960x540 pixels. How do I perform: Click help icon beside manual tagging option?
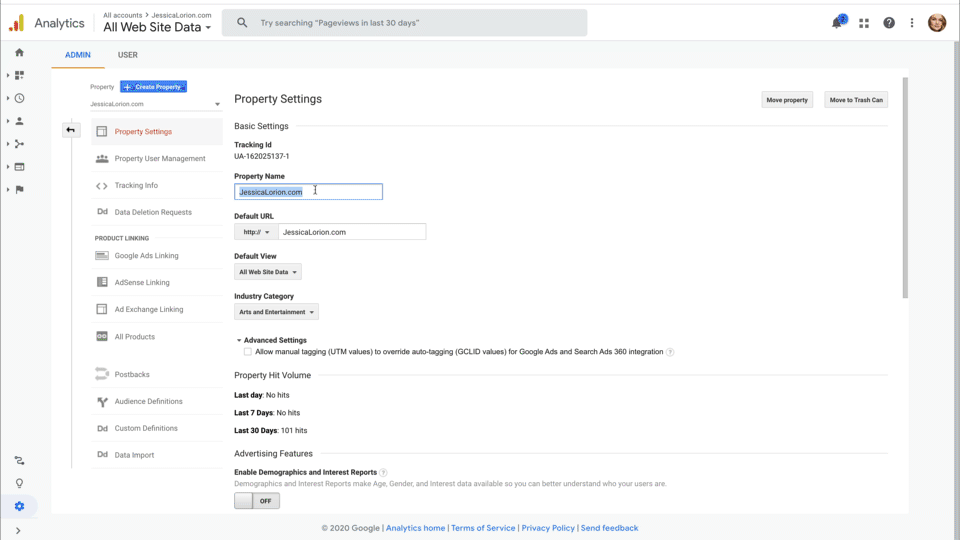pos(670,352)
